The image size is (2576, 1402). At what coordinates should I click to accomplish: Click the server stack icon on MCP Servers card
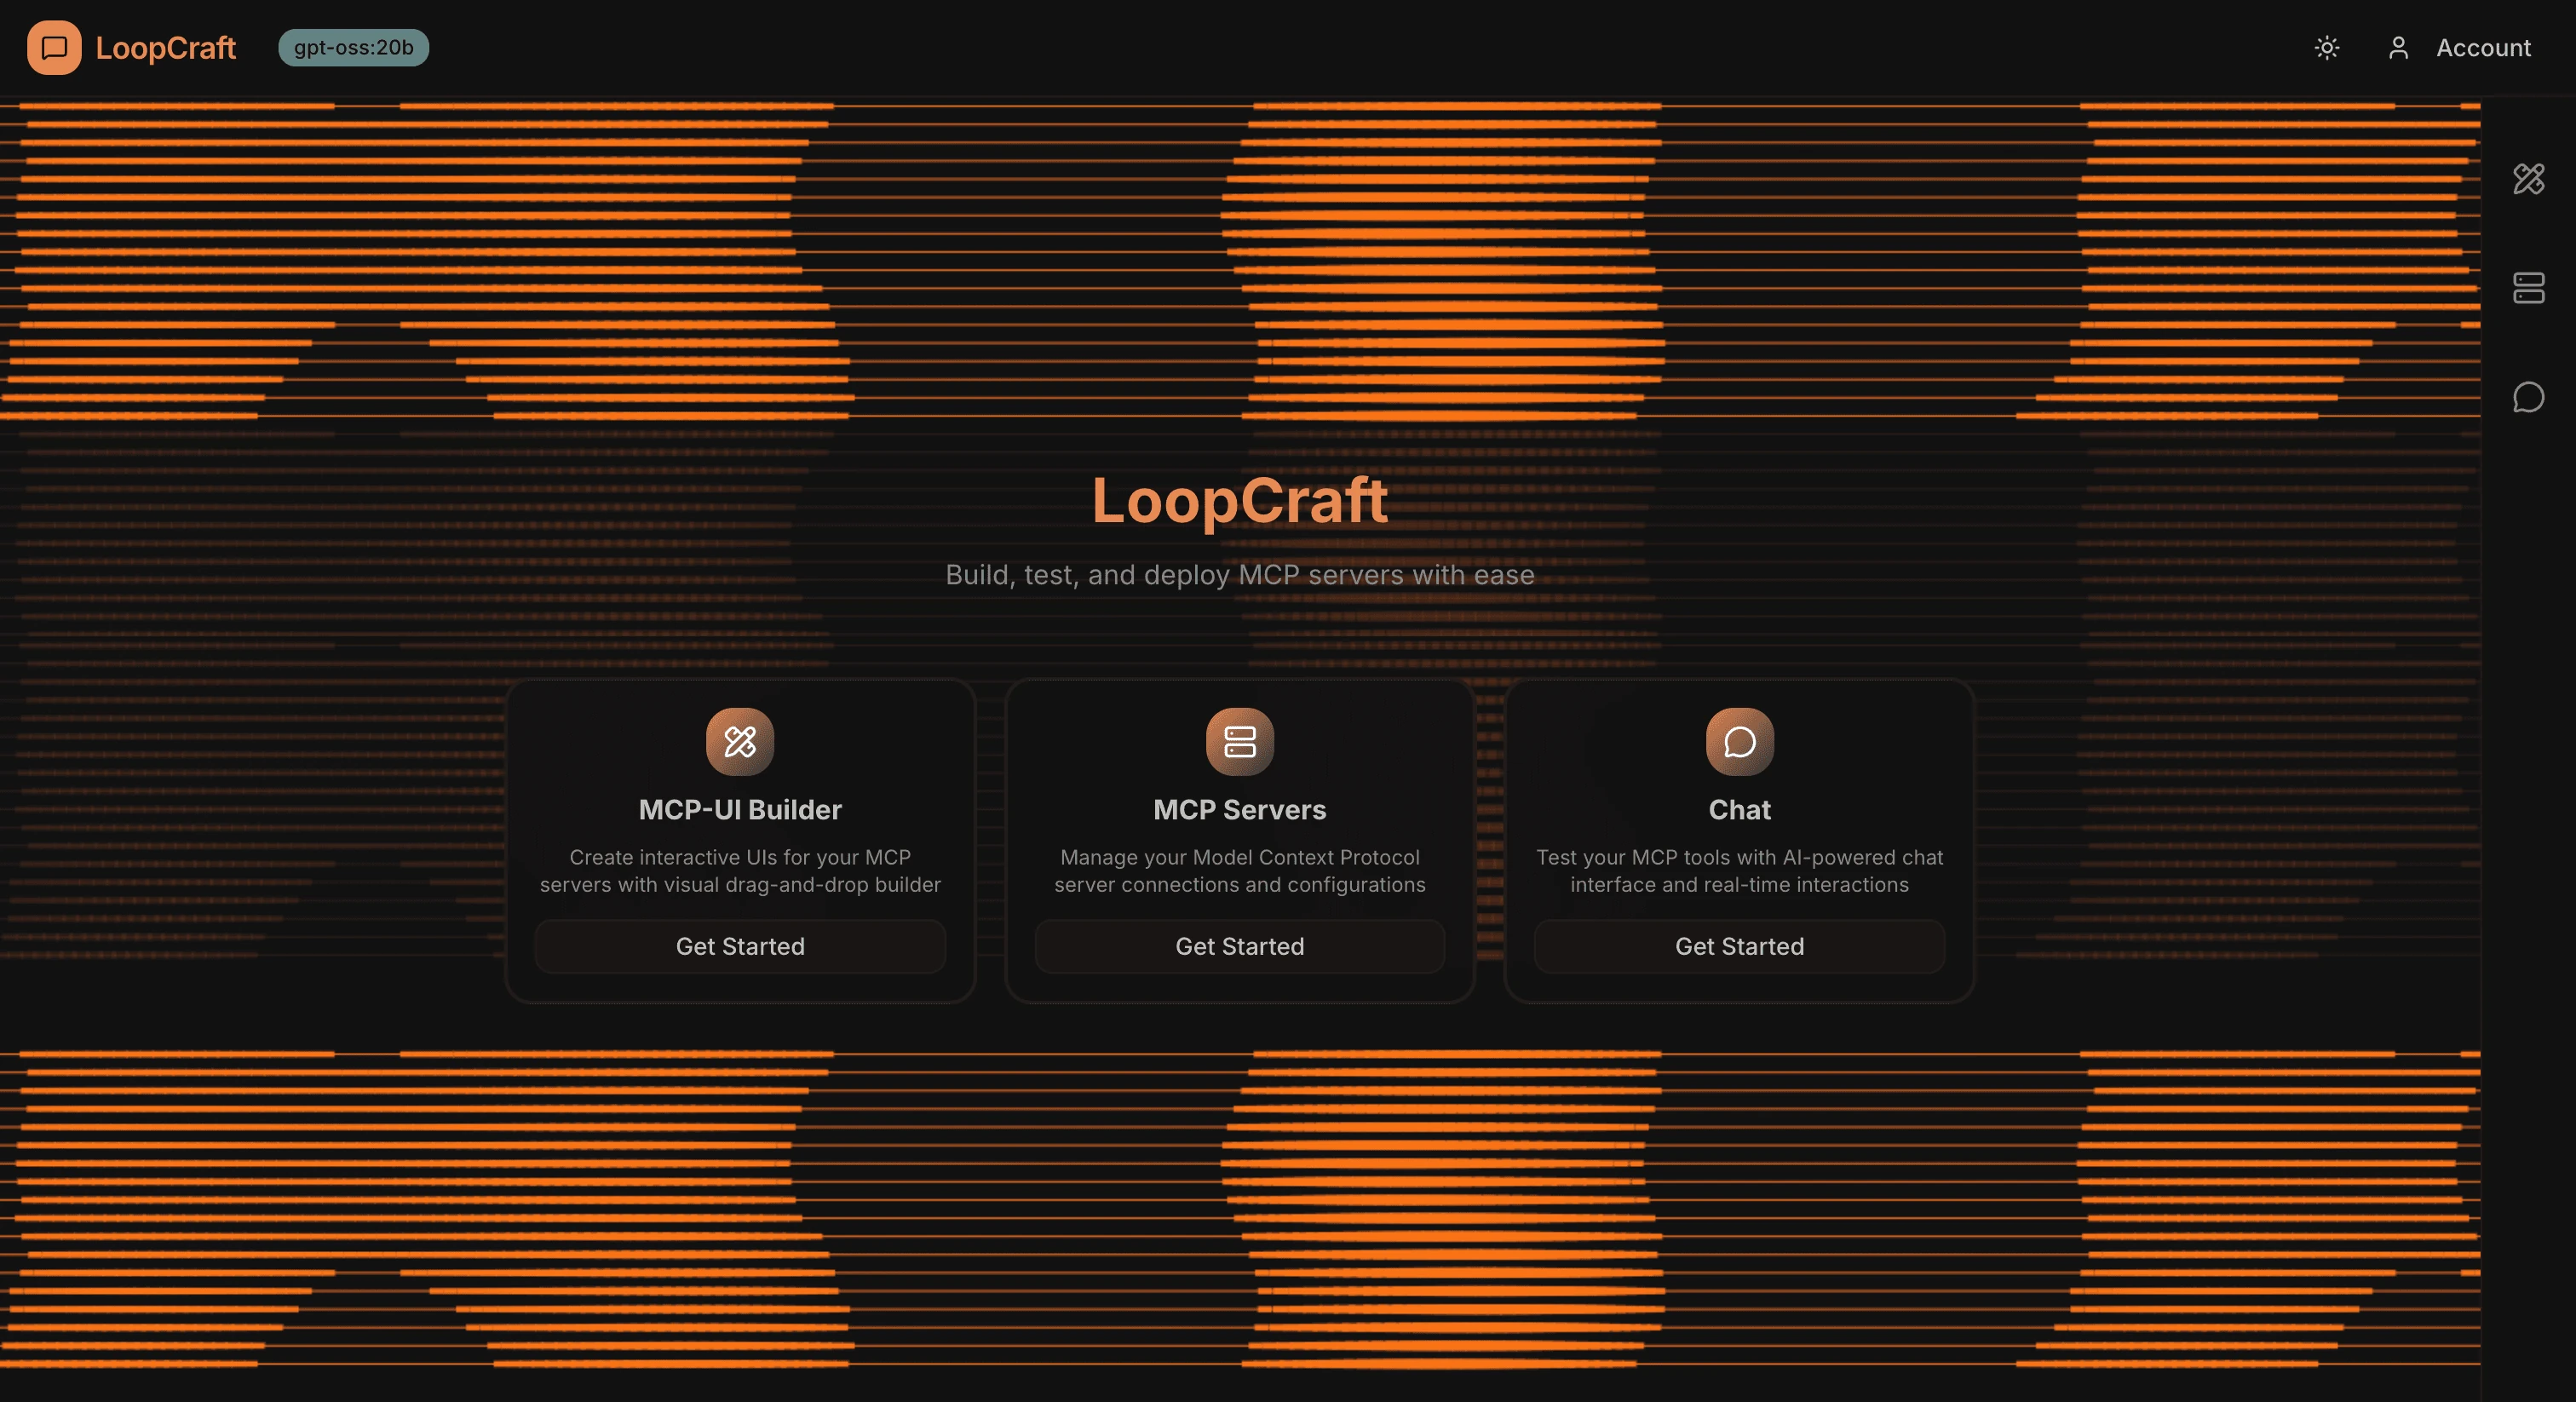[1239, 741]
